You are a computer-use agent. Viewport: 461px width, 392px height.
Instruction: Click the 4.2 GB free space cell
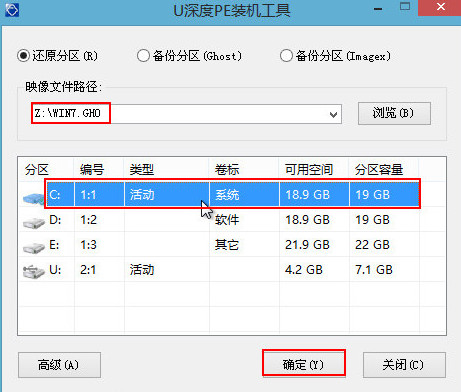304,270
